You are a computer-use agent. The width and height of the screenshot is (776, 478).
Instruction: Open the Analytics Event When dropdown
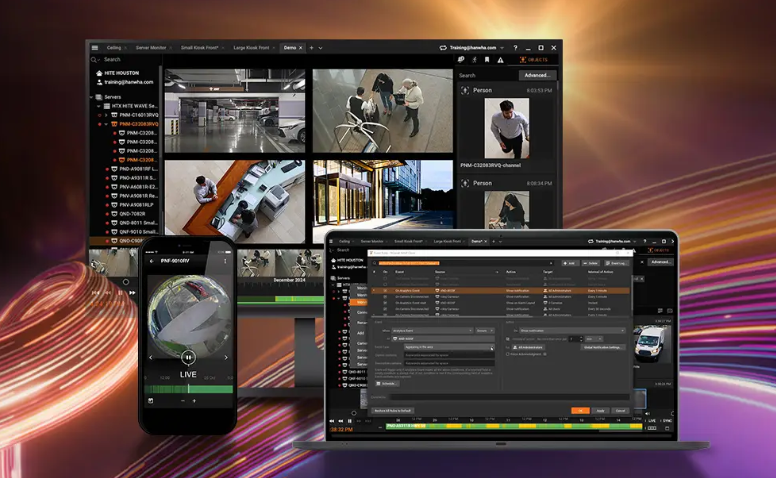click(x=432, y=331)
